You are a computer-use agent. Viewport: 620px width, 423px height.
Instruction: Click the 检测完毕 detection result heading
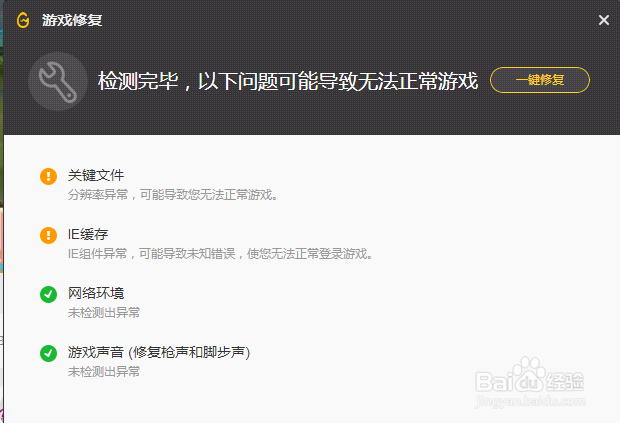pyautogui.click(x=288, y=81)
